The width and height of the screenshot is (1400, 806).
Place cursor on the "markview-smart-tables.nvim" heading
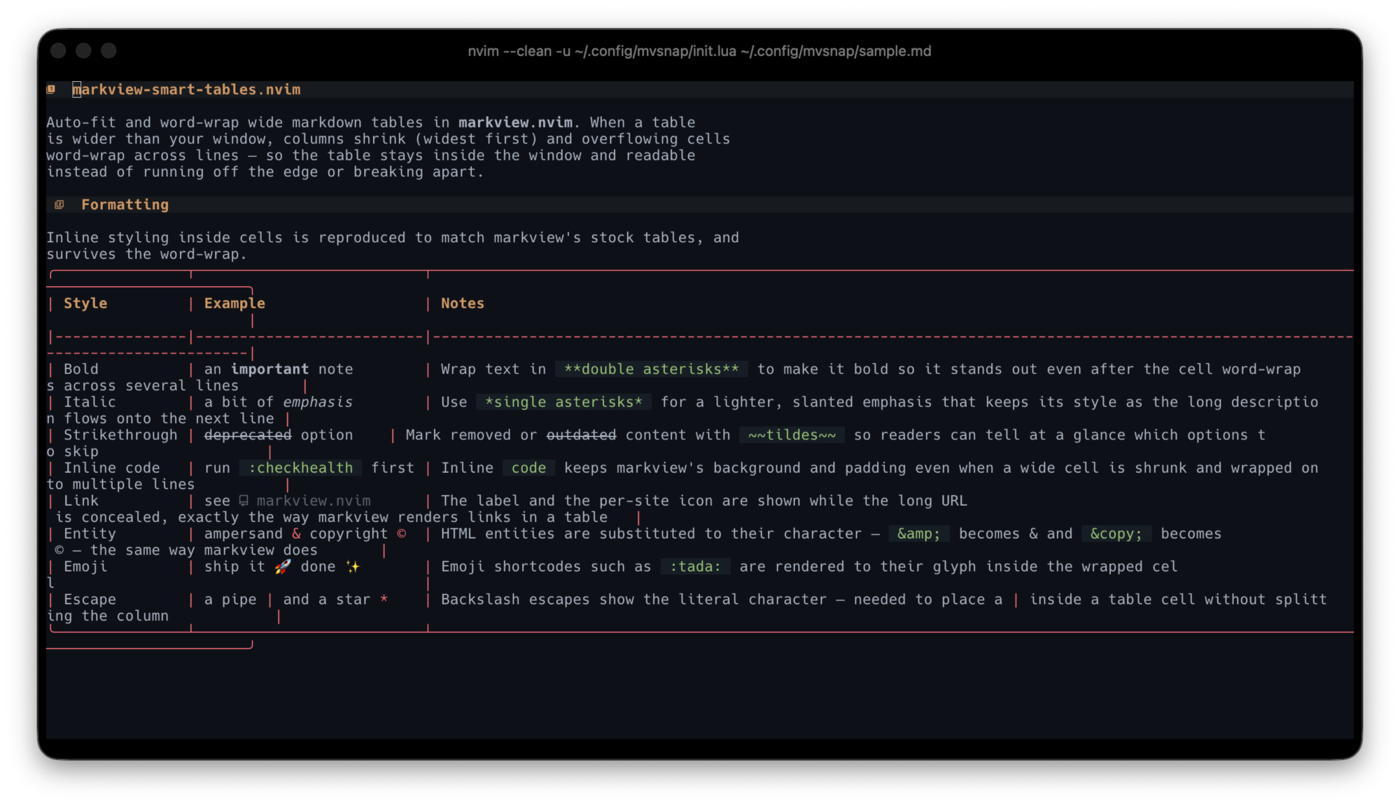186,90
